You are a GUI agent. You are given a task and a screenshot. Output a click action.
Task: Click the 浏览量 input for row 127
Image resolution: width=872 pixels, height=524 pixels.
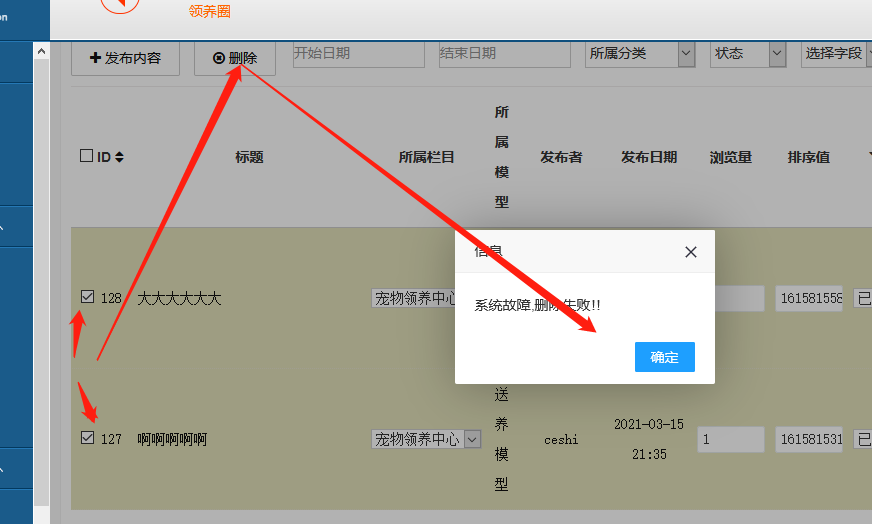[x=730, y=439]
